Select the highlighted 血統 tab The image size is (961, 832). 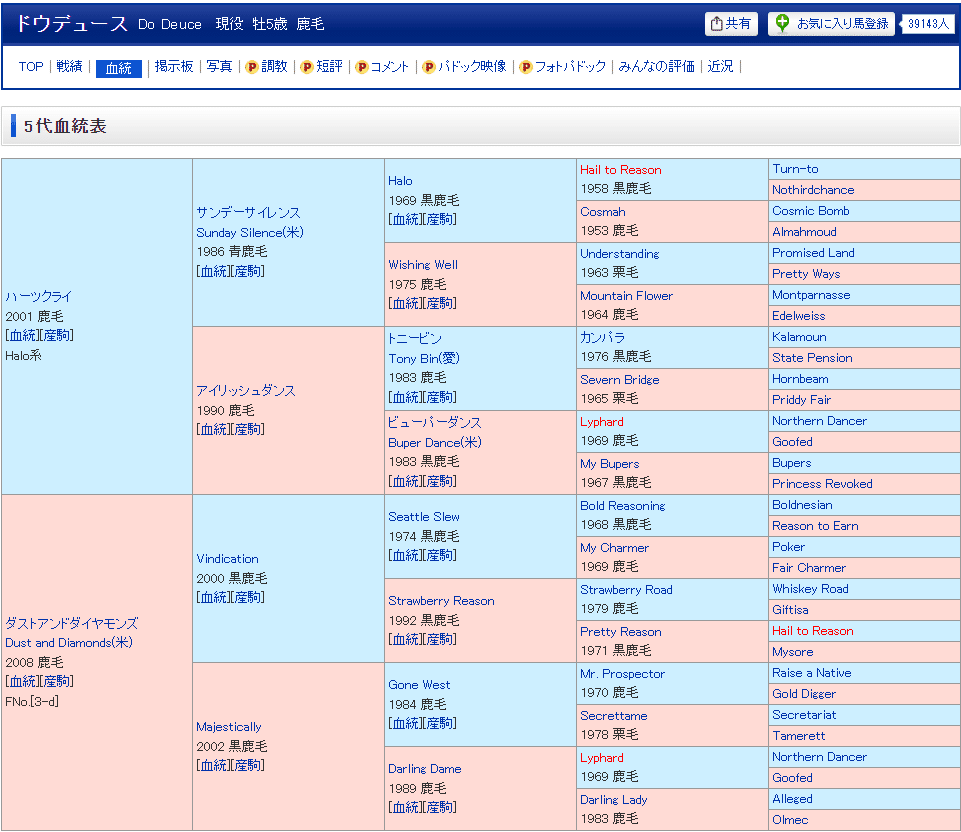119,68
